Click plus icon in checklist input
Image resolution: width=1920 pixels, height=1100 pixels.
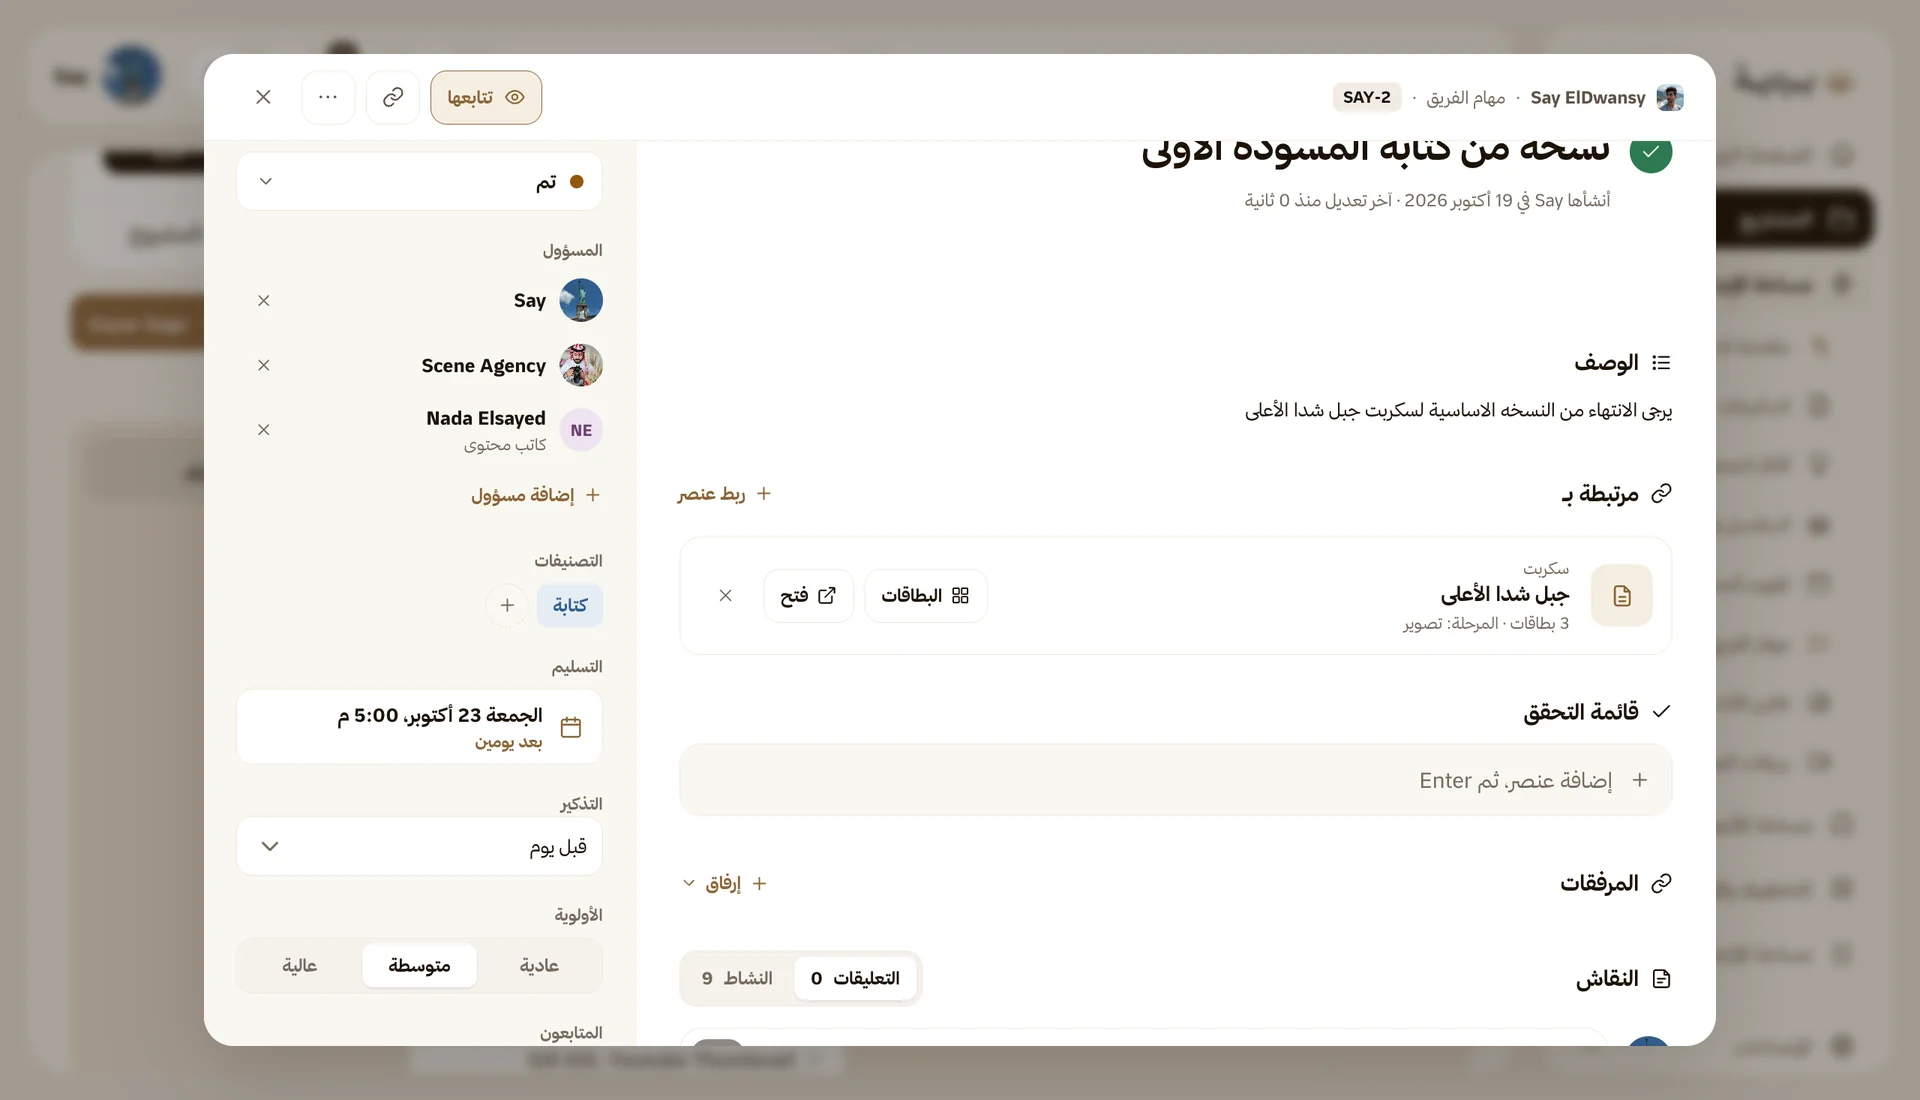[x=1639, y=780]
